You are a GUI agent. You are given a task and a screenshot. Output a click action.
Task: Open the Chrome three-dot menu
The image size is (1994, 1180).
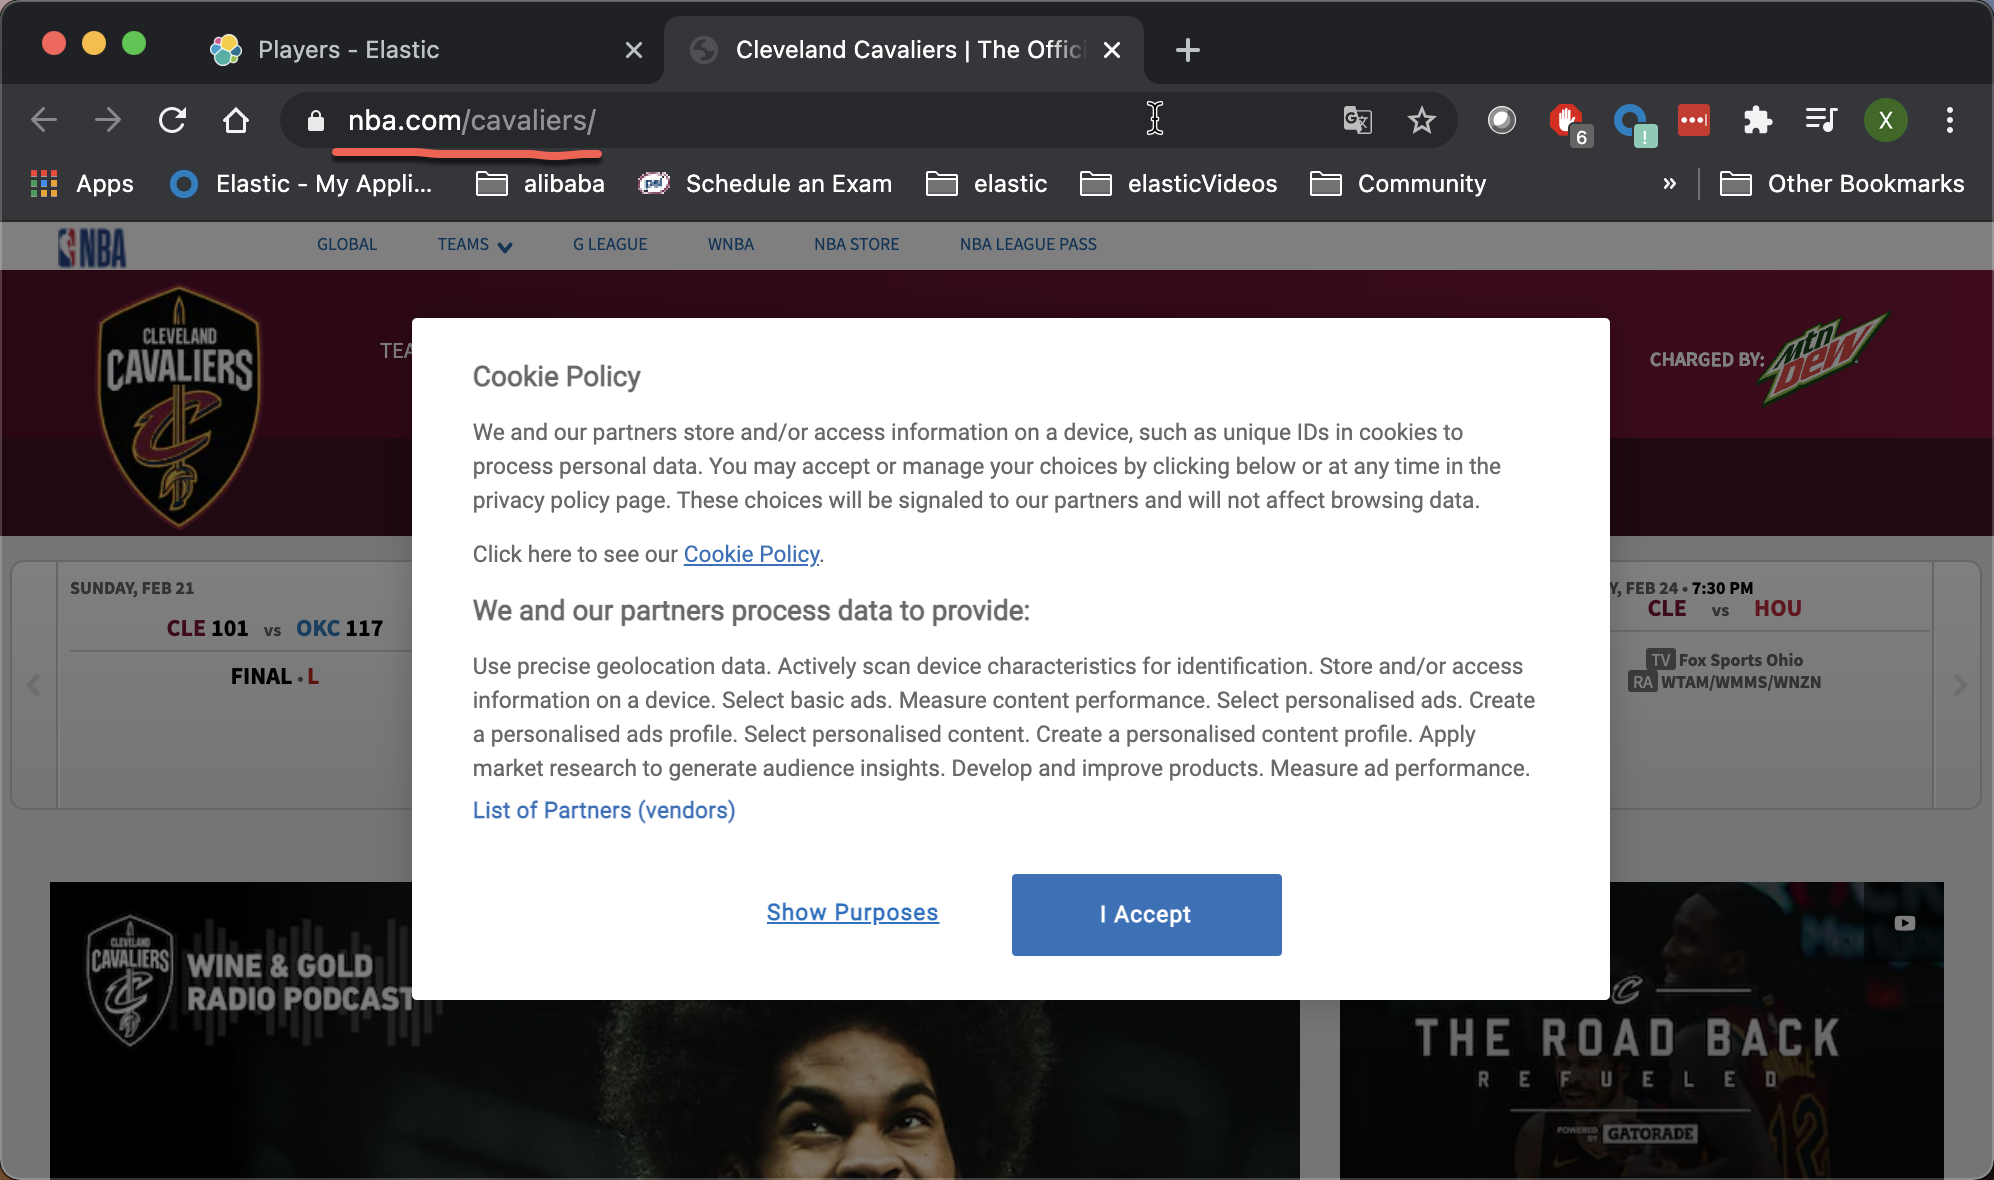pos(1949,121)
